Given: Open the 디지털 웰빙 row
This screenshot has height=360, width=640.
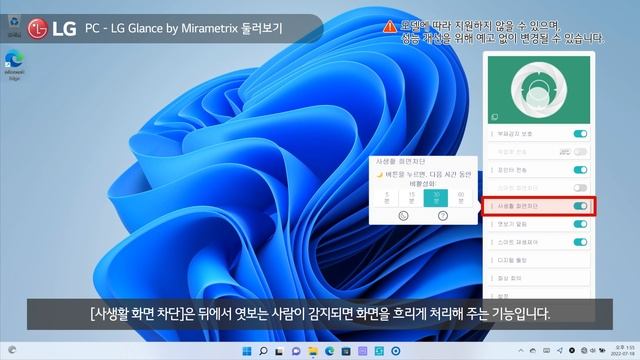Looking at the screenshot, I should click(x=539, y=260).
